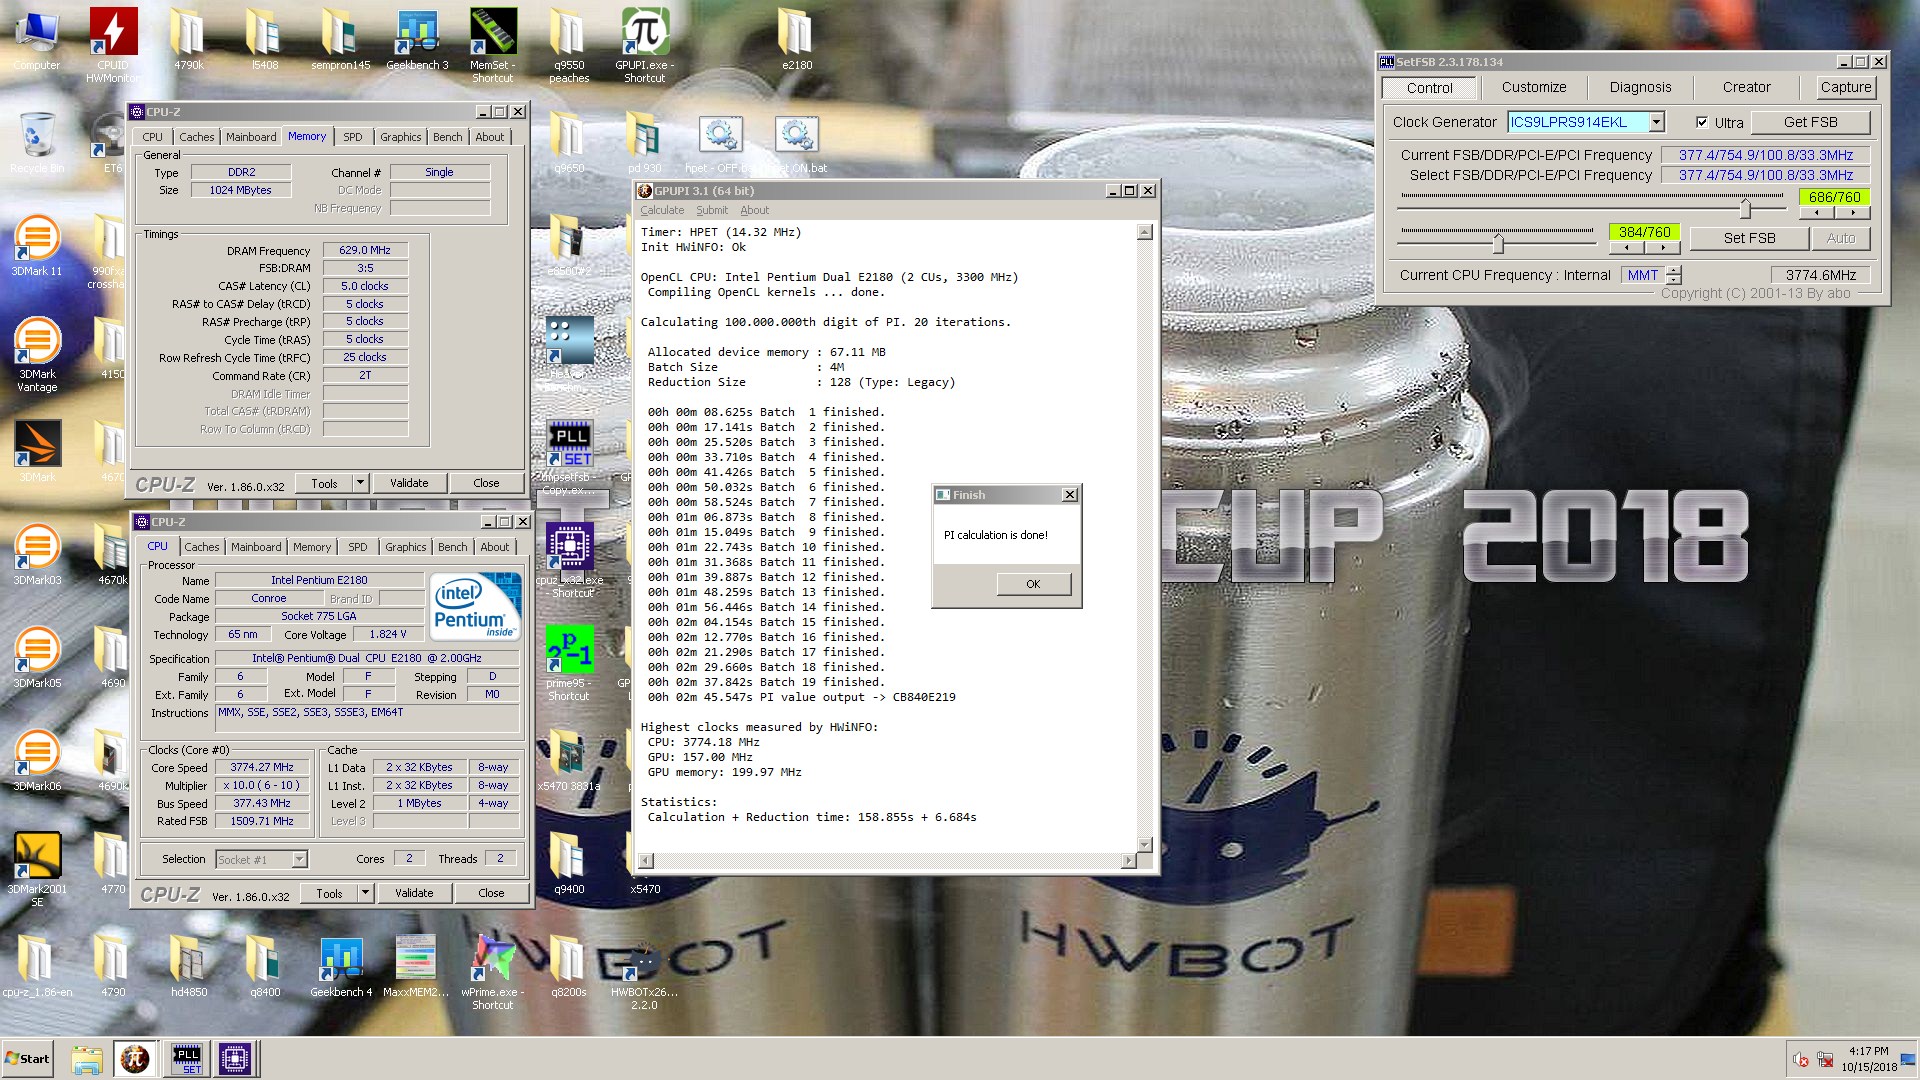Switch to SetFSB in the taskbar

coord(186,1058)
